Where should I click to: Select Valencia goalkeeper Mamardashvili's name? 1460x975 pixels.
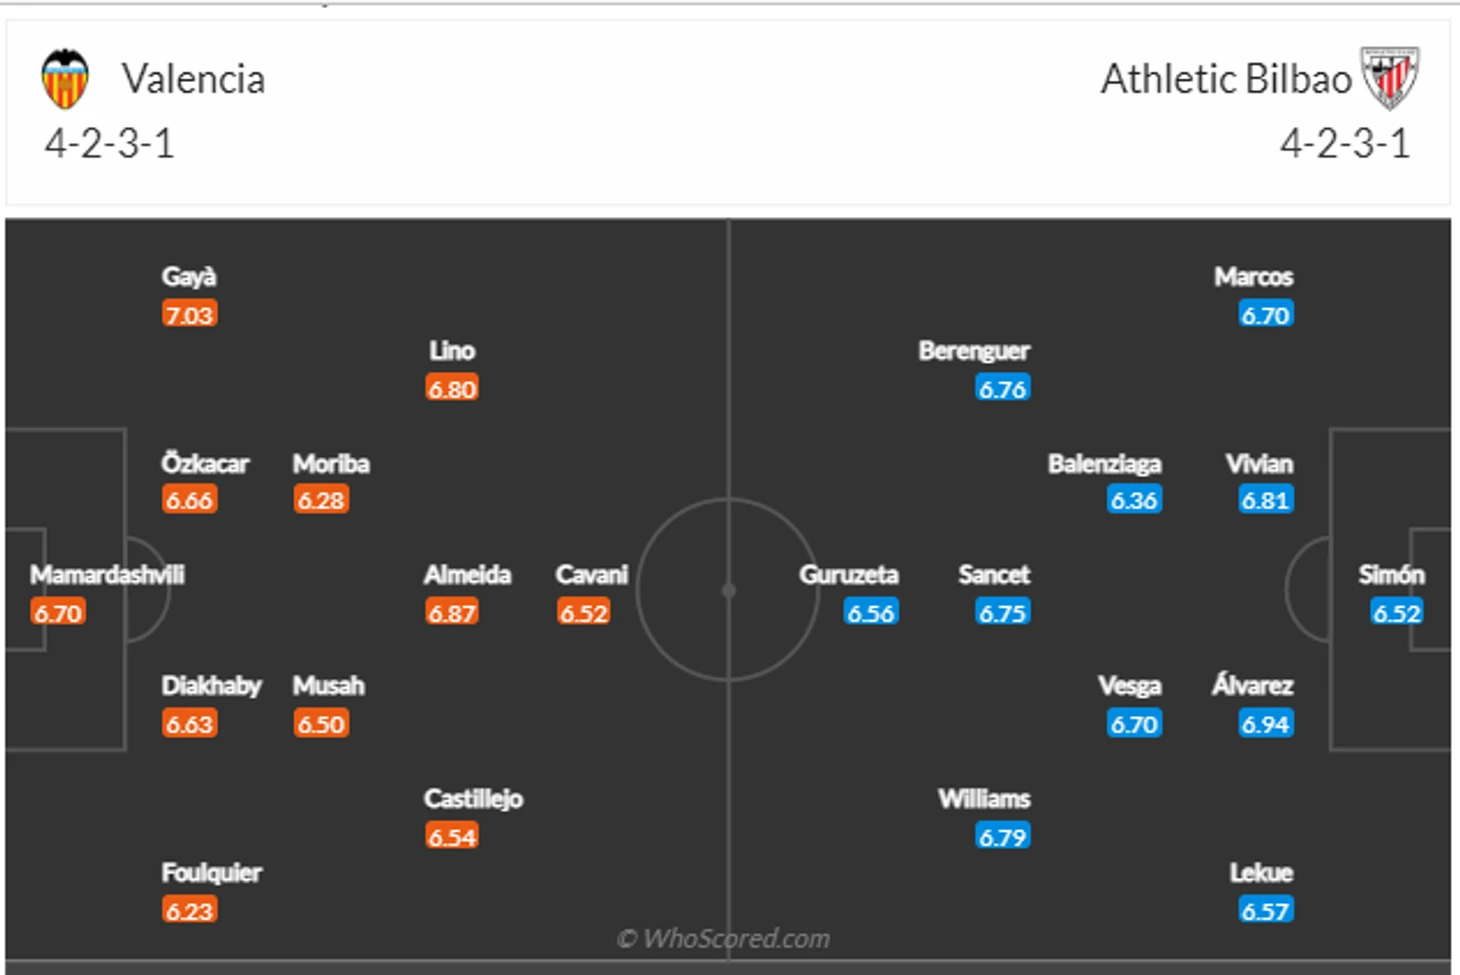(x=107, y=575)
